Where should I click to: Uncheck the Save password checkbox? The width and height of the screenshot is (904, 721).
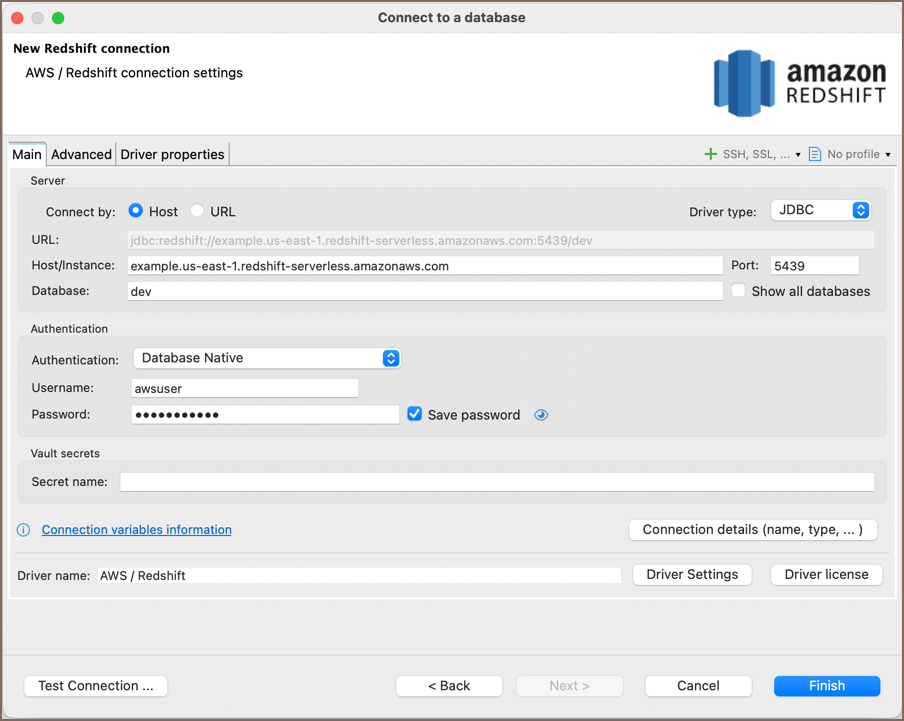(415, 414)
